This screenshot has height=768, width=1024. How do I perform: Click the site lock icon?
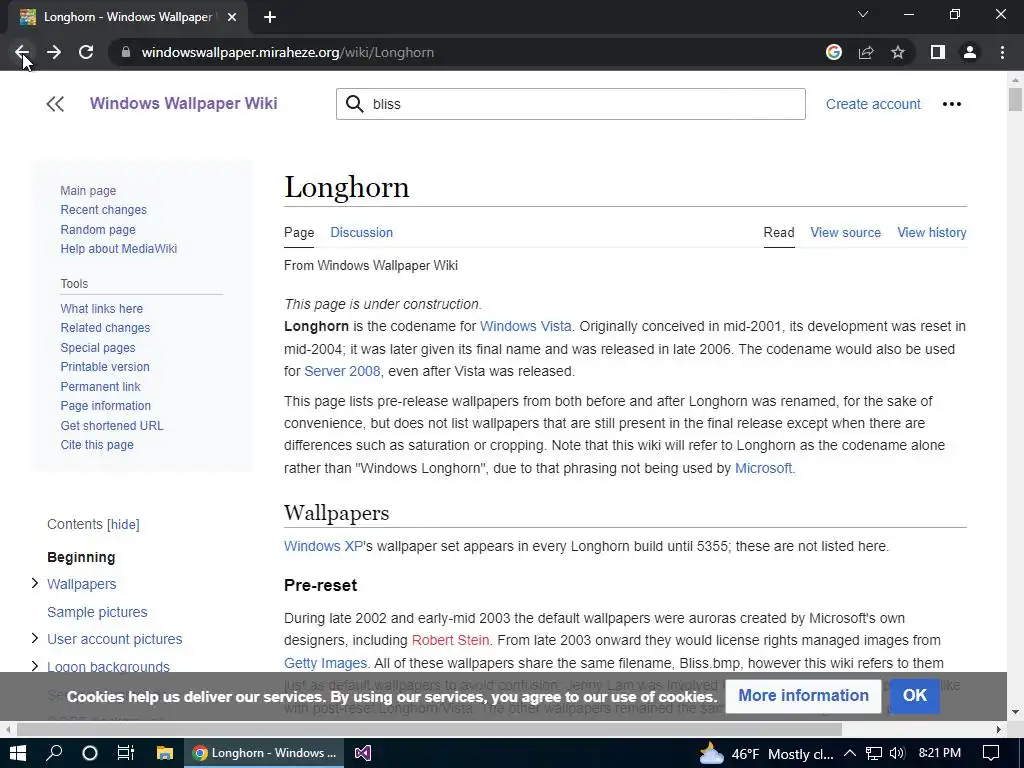[x=126, y=52]
